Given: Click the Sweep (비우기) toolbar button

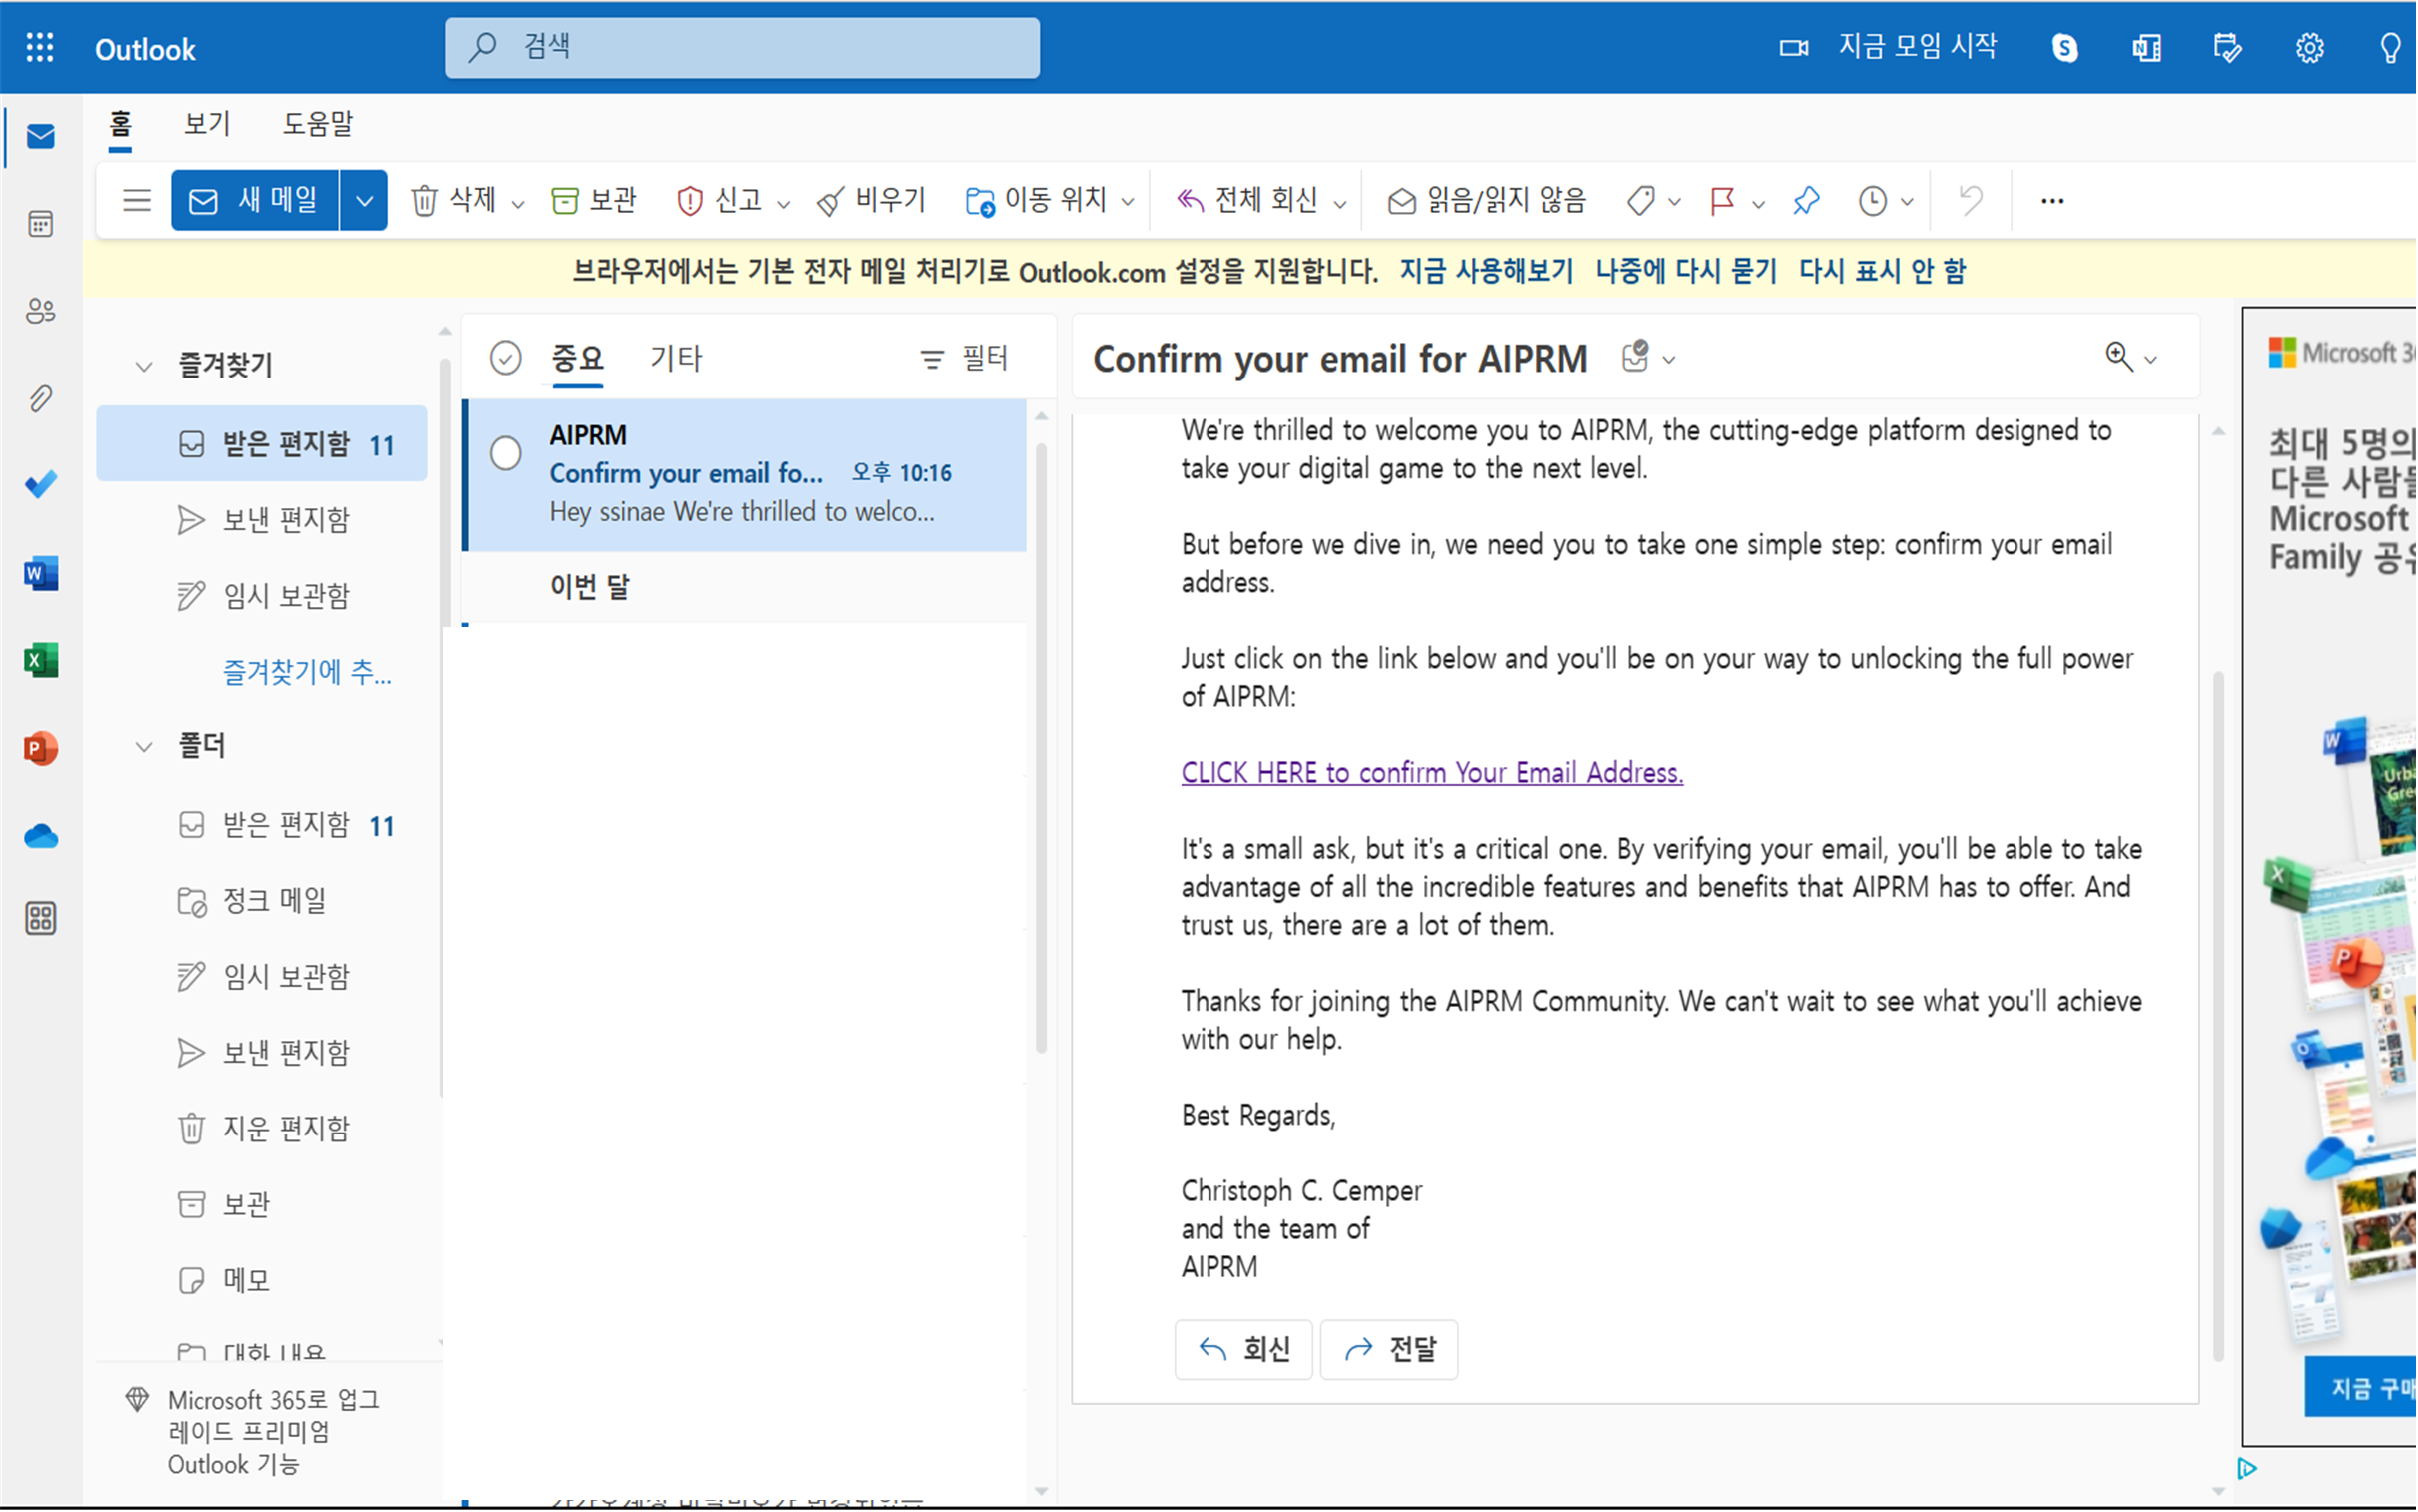Looking at the screenshot, I should (x=871, y=200).
